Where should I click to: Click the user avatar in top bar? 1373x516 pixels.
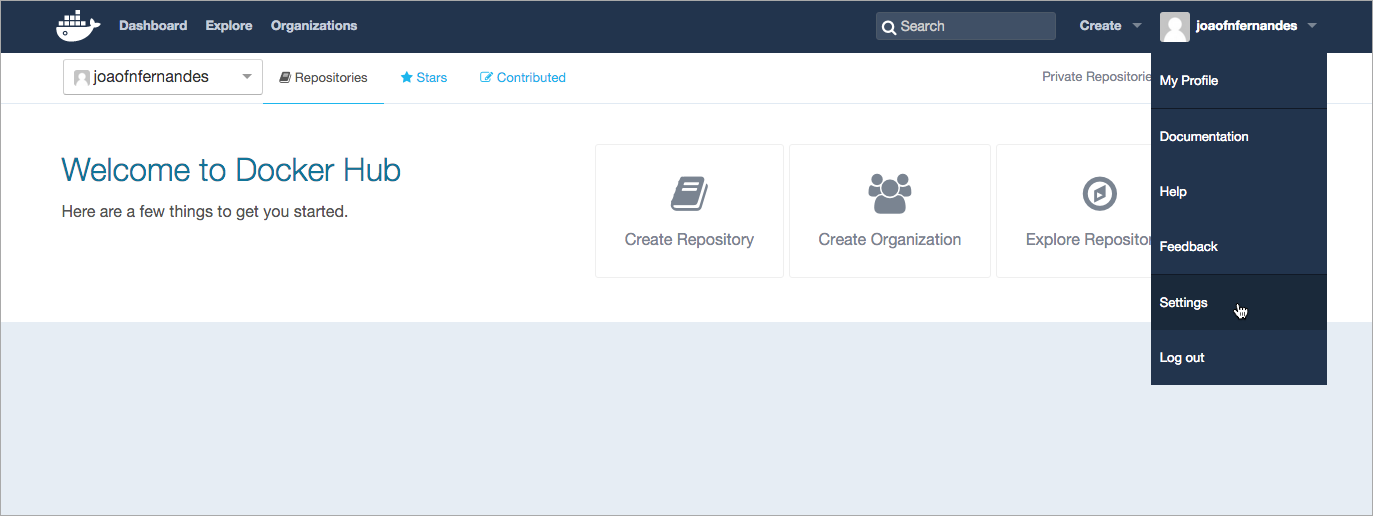point(1174,27)
